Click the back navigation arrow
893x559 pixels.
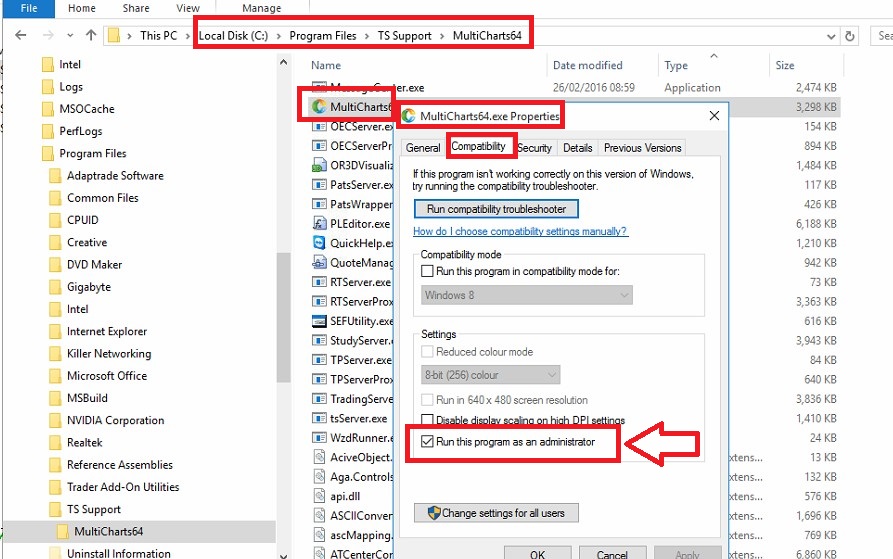tap(21, 35)
